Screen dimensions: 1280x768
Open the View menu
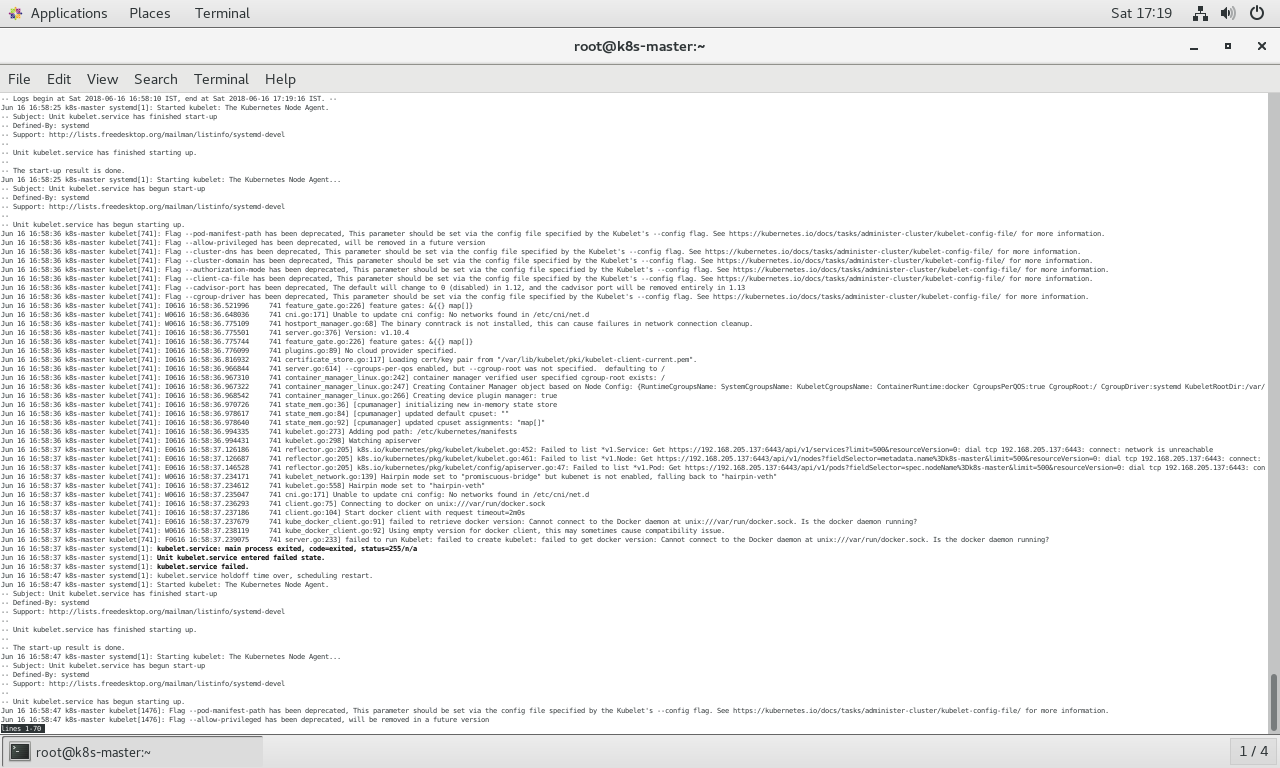point(102,79)
